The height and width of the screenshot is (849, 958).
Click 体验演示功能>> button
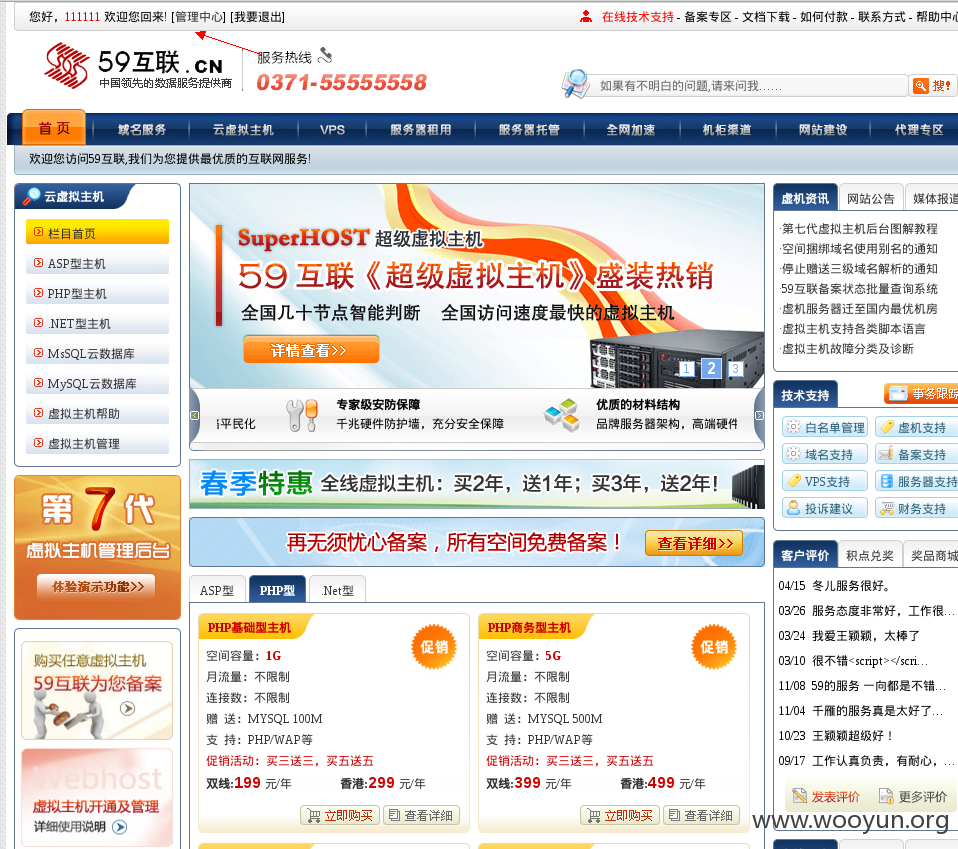coord(97,586)
